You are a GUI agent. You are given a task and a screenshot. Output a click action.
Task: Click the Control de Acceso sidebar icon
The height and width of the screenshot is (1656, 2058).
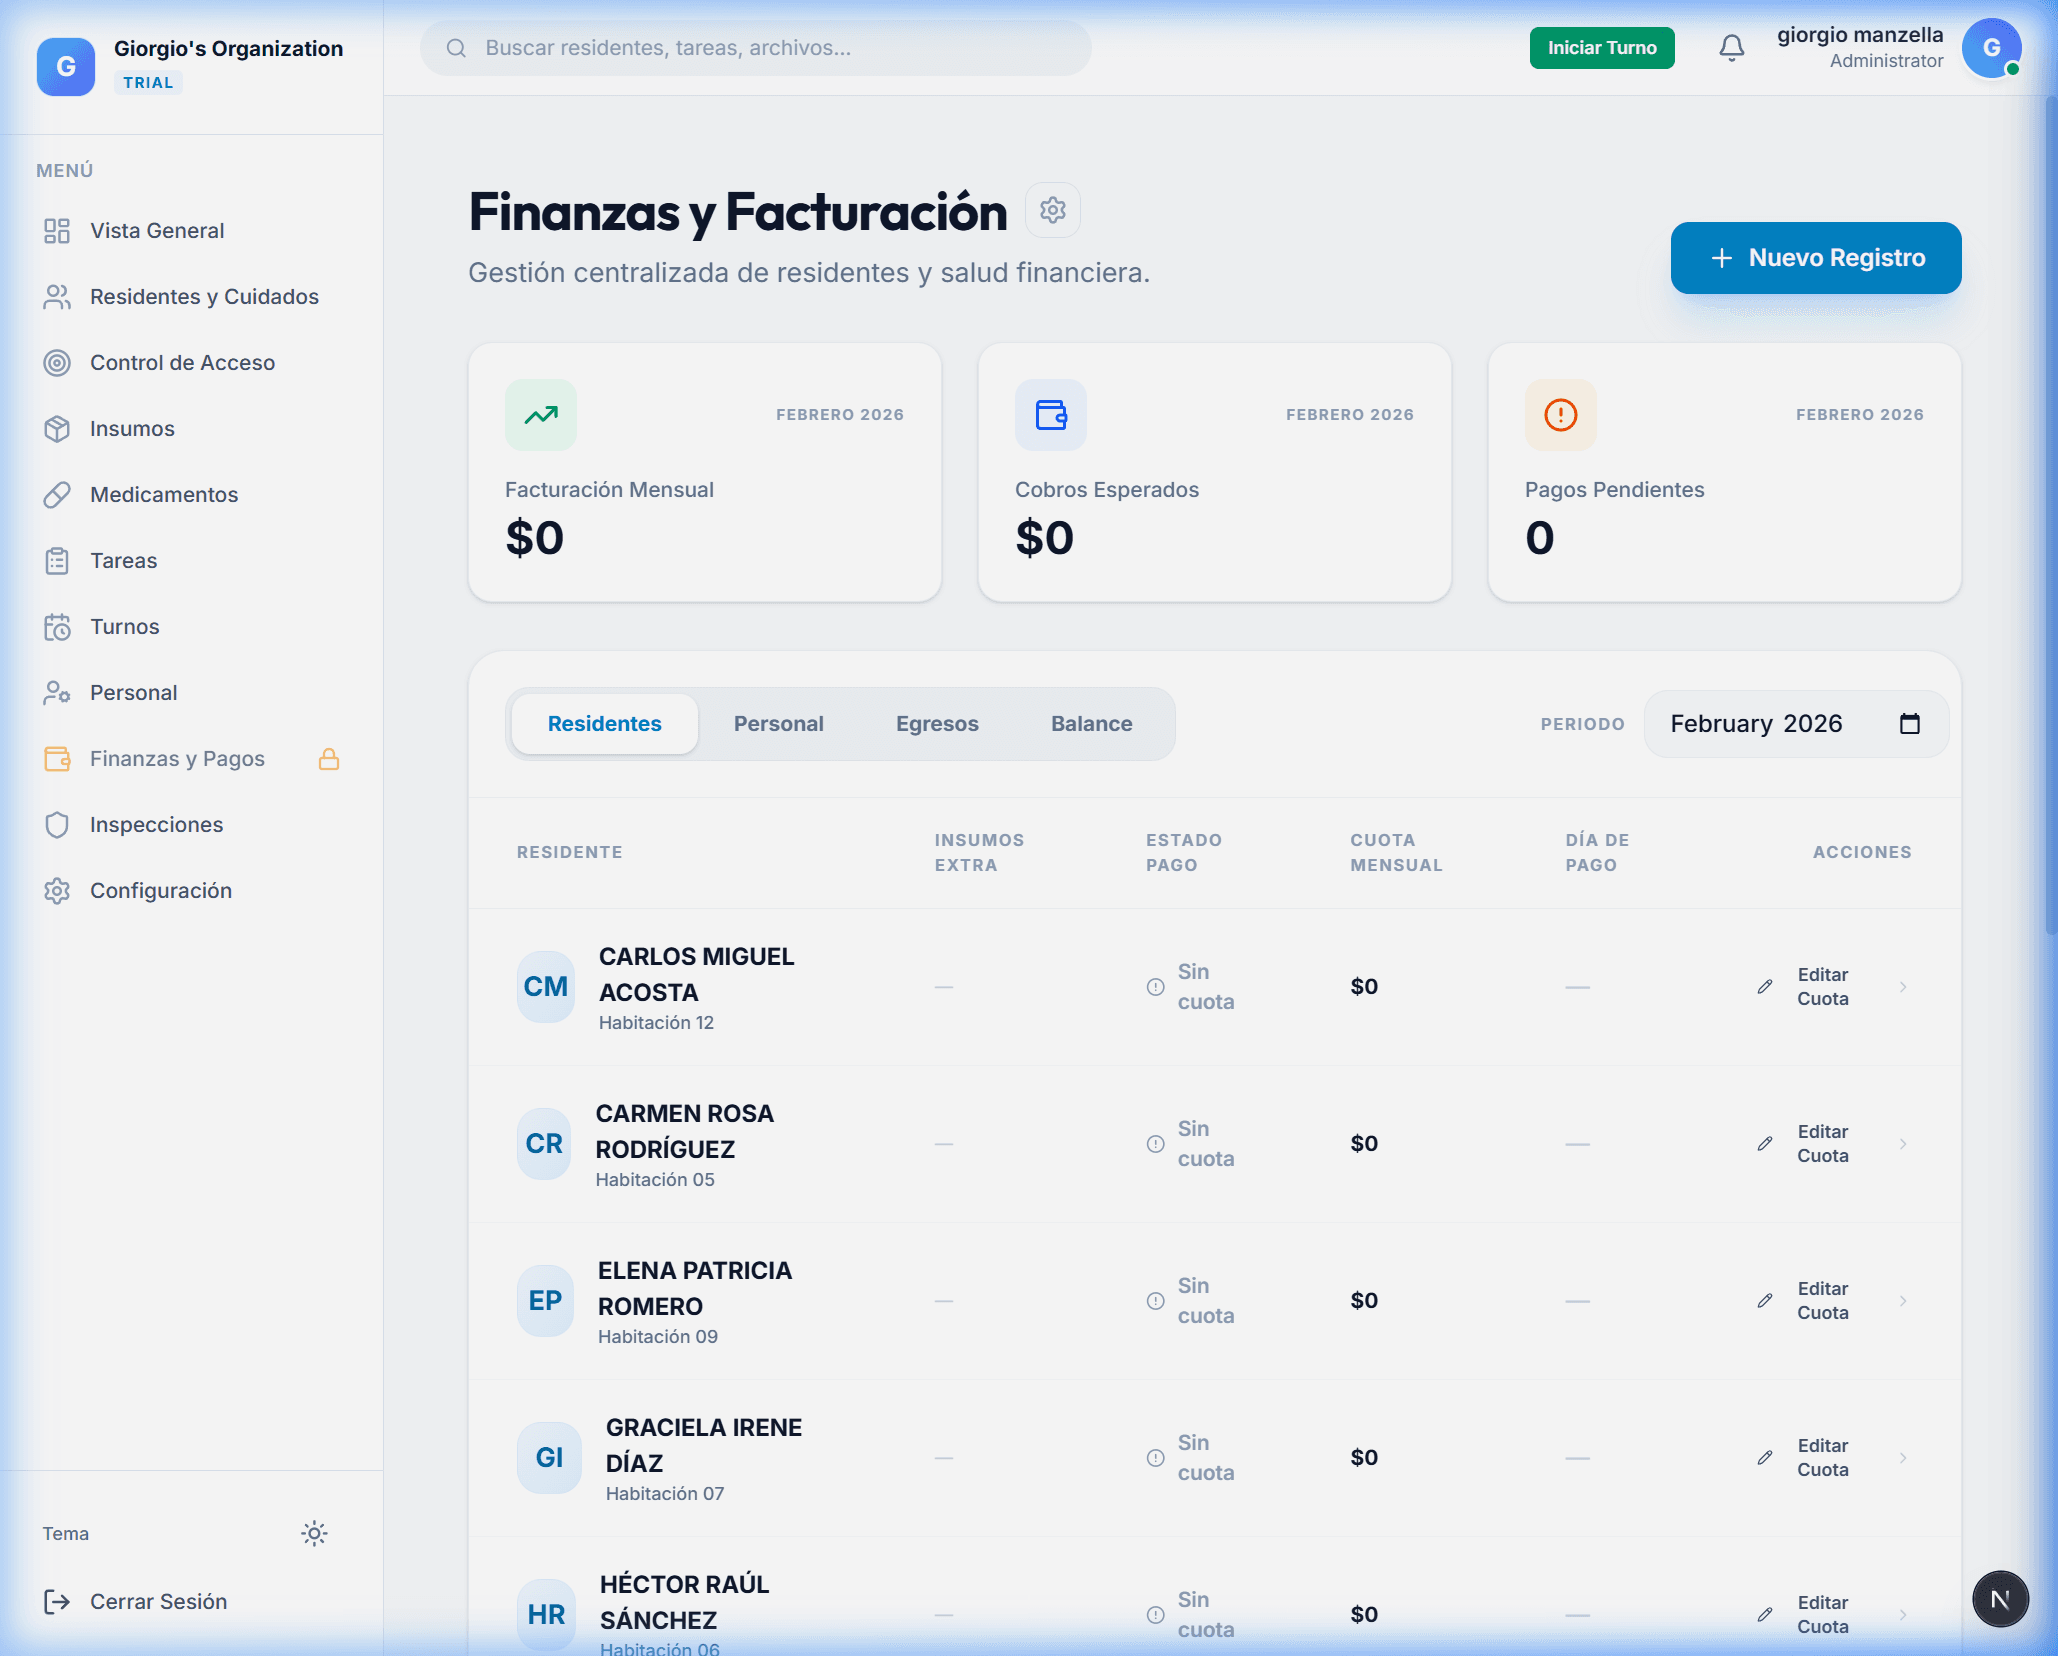(x=58, y=362)
